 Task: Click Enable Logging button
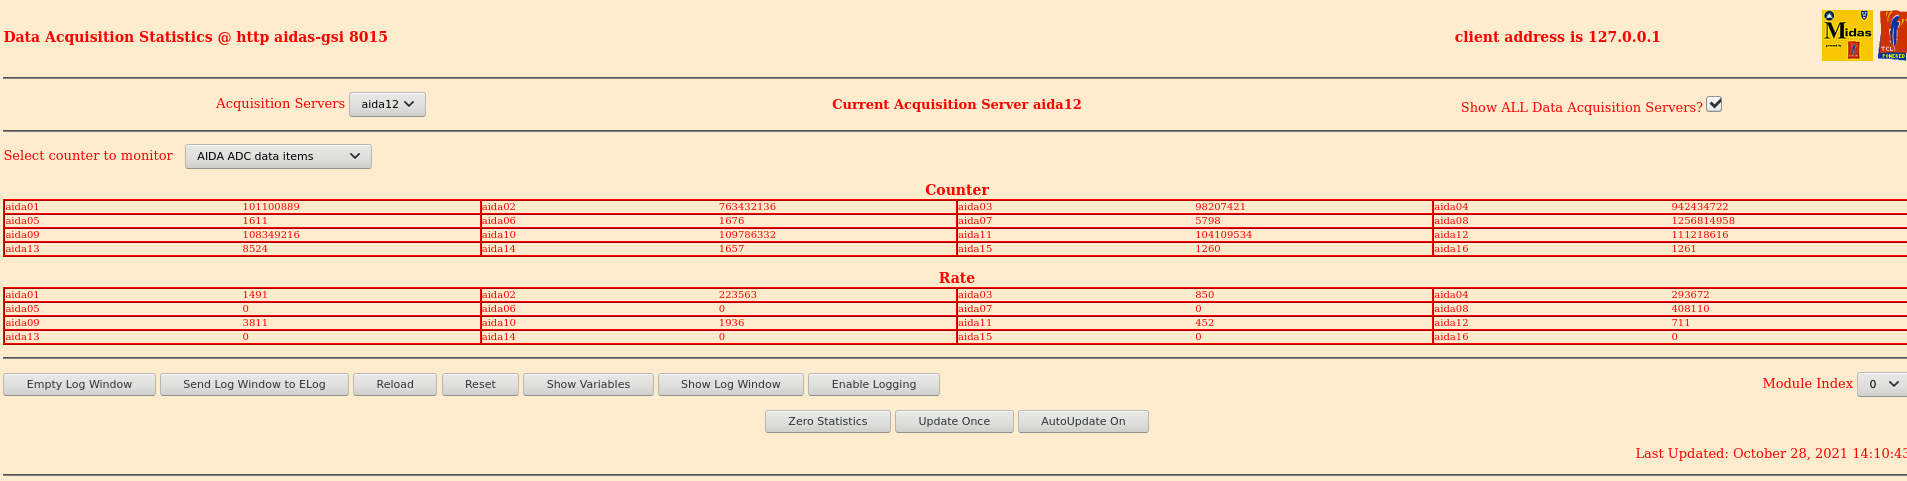[x=873, y=384]
